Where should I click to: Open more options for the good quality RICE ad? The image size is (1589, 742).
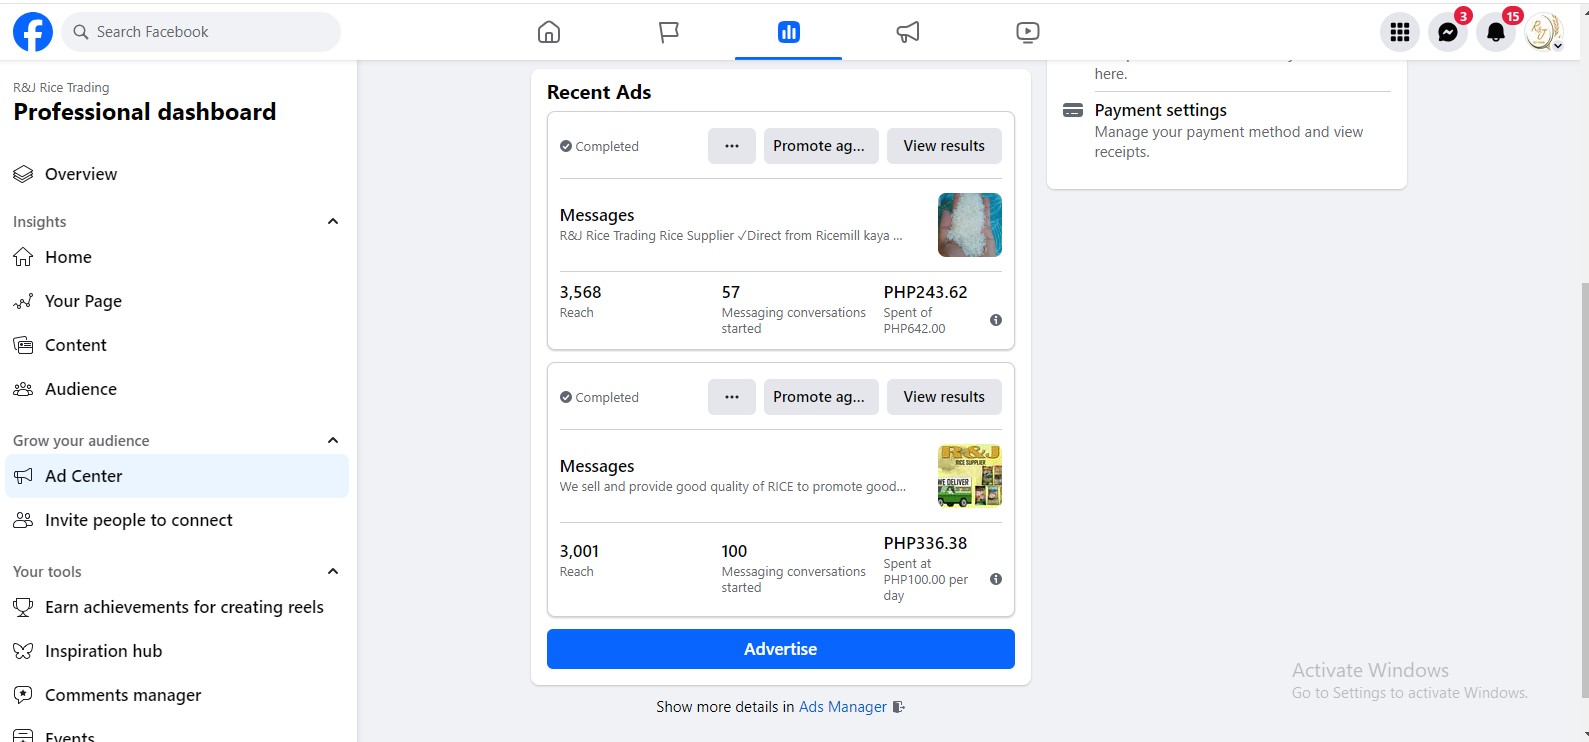732,397
